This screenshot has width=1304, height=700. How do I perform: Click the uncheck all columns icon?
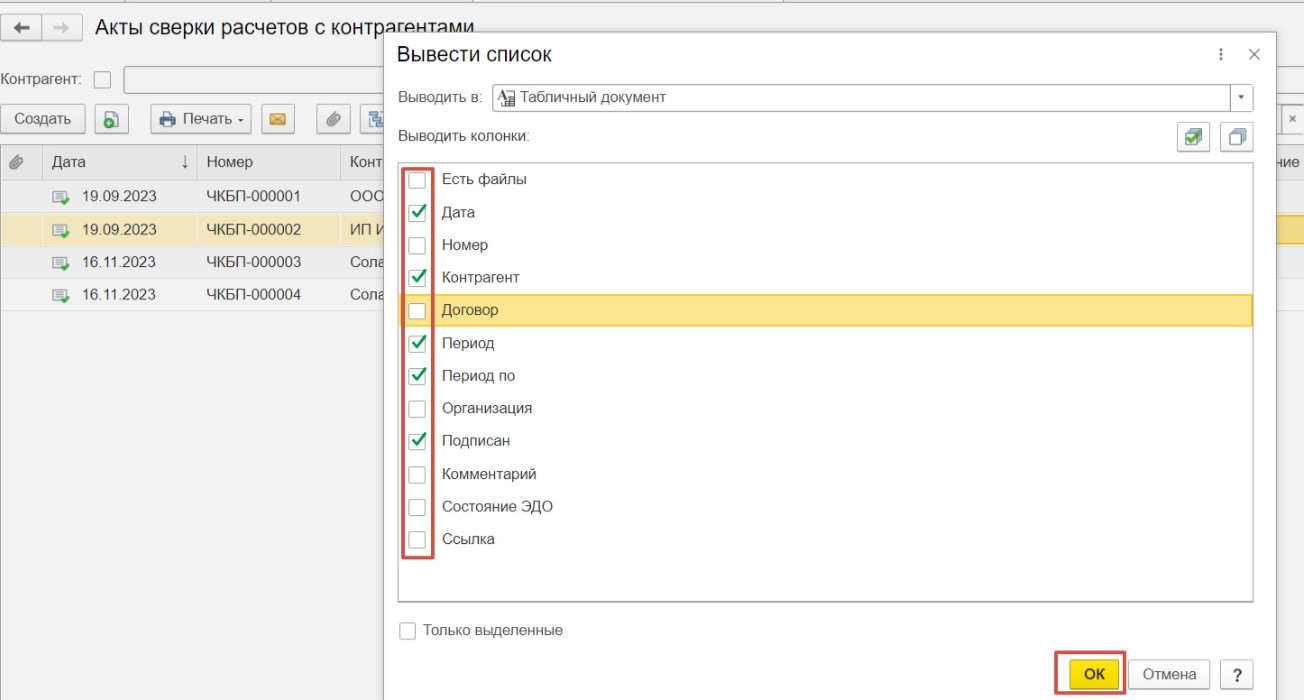pyautogui.click(x=1237, y=137)
